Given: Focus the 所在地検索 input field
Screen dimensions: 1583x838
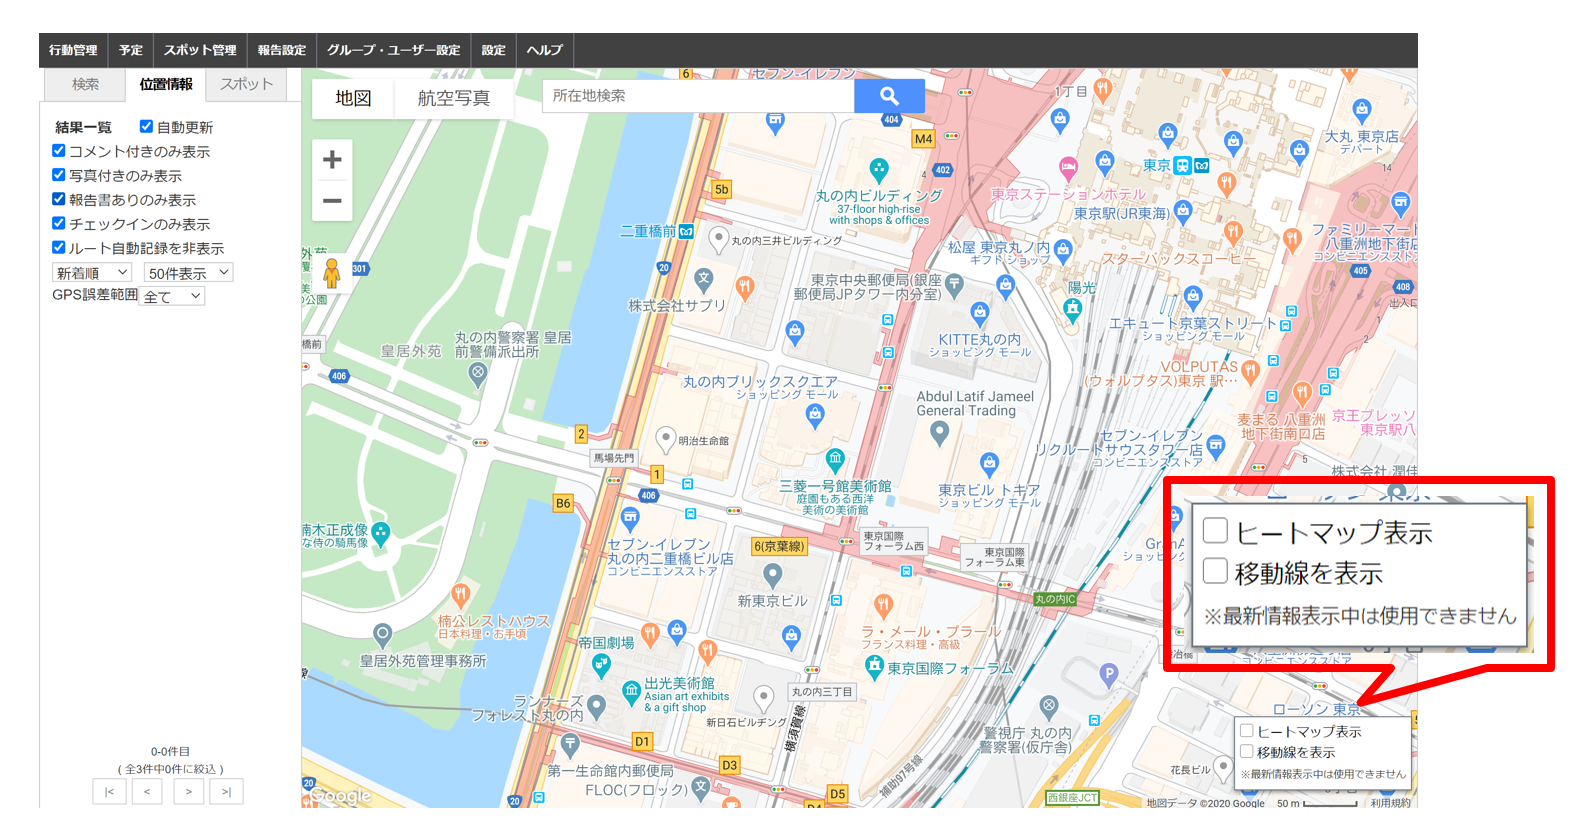Looking at the screenshot, I should (698, 96).
